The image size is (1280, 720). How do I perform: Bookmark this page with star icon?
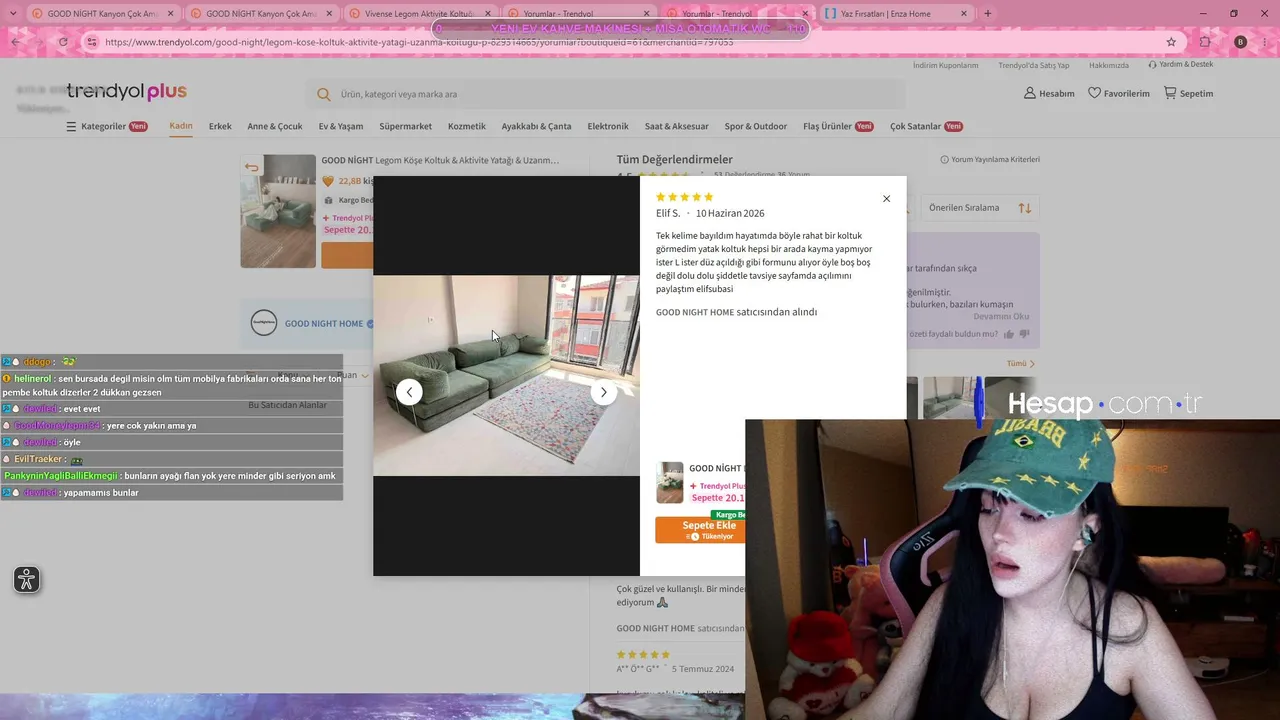coord(1171,42)
